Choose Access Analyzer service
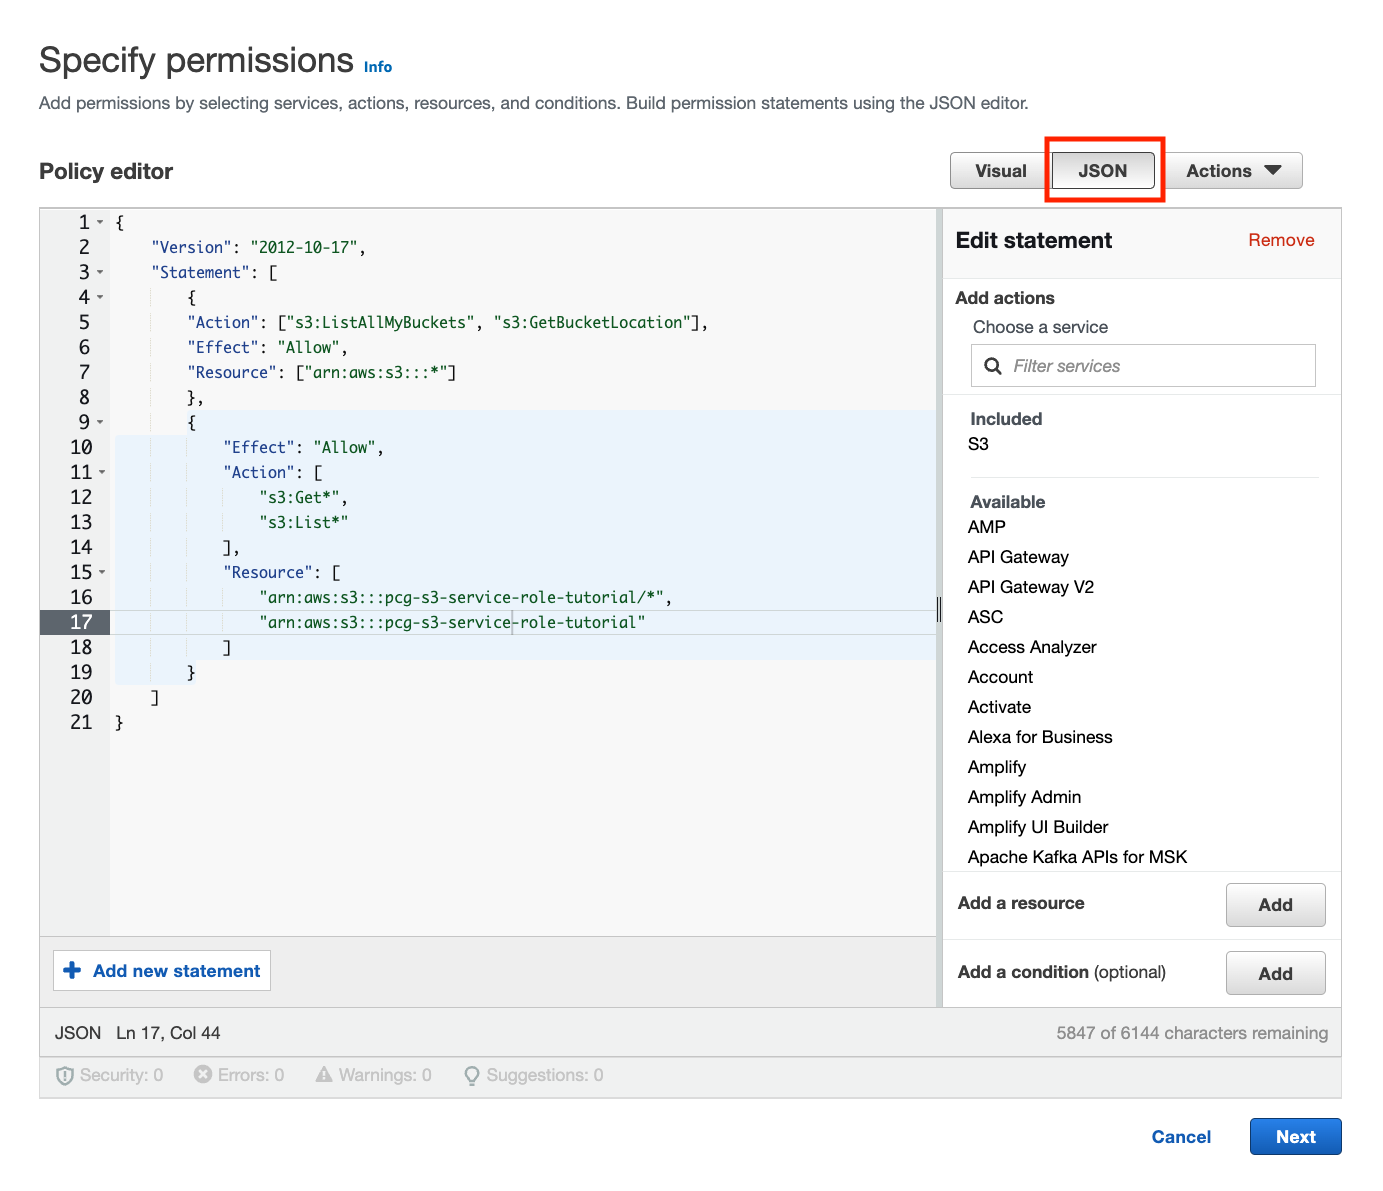Viewport: 1383px width, 1191px height. coord(1032,647)
